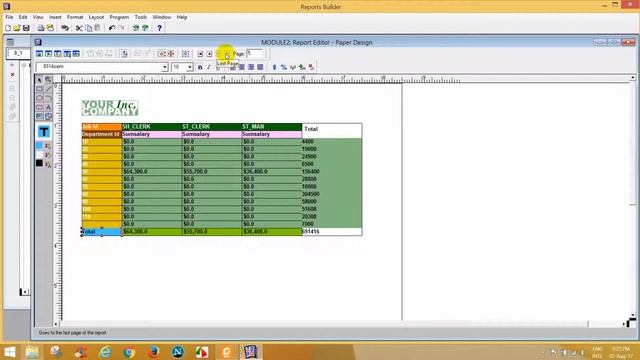Open Firefox from the taskbar
This screenshot has height=360, width=640.
coord(153,351)
